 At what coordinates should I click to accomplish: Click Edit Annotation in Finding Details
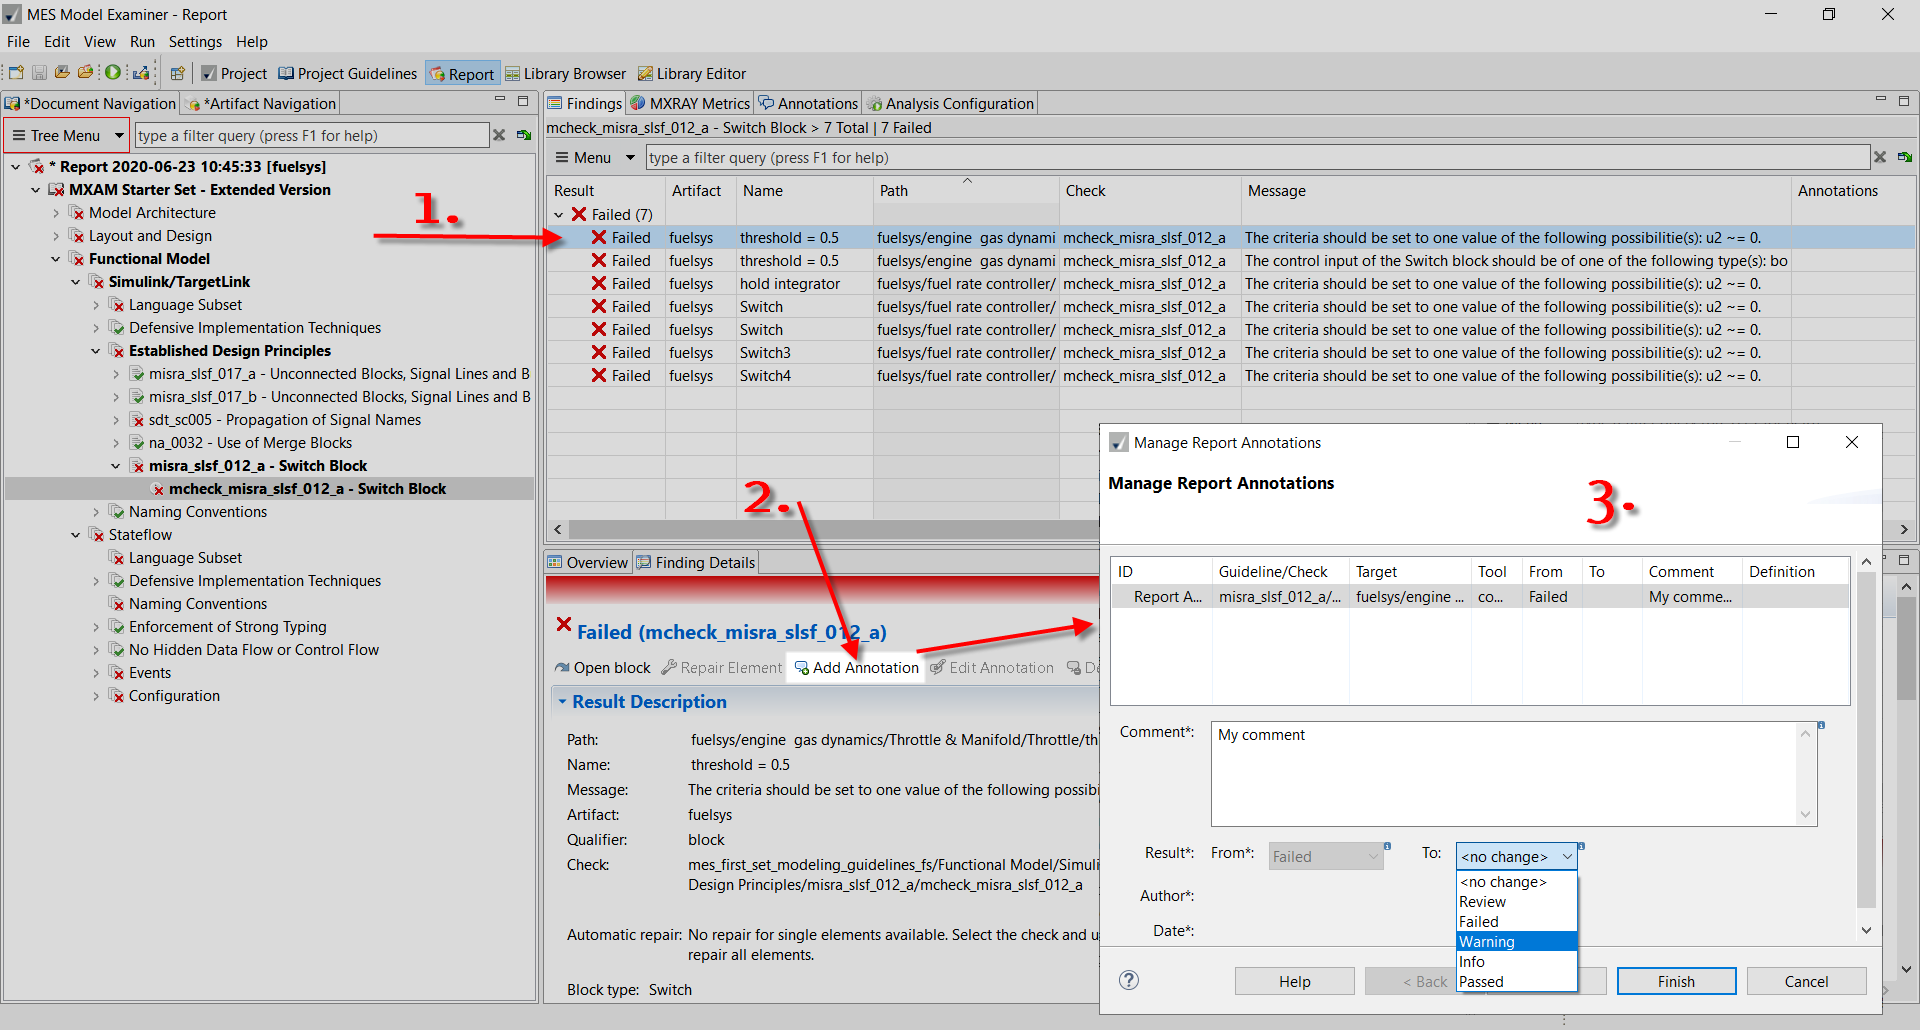click(x=992, y=668)
